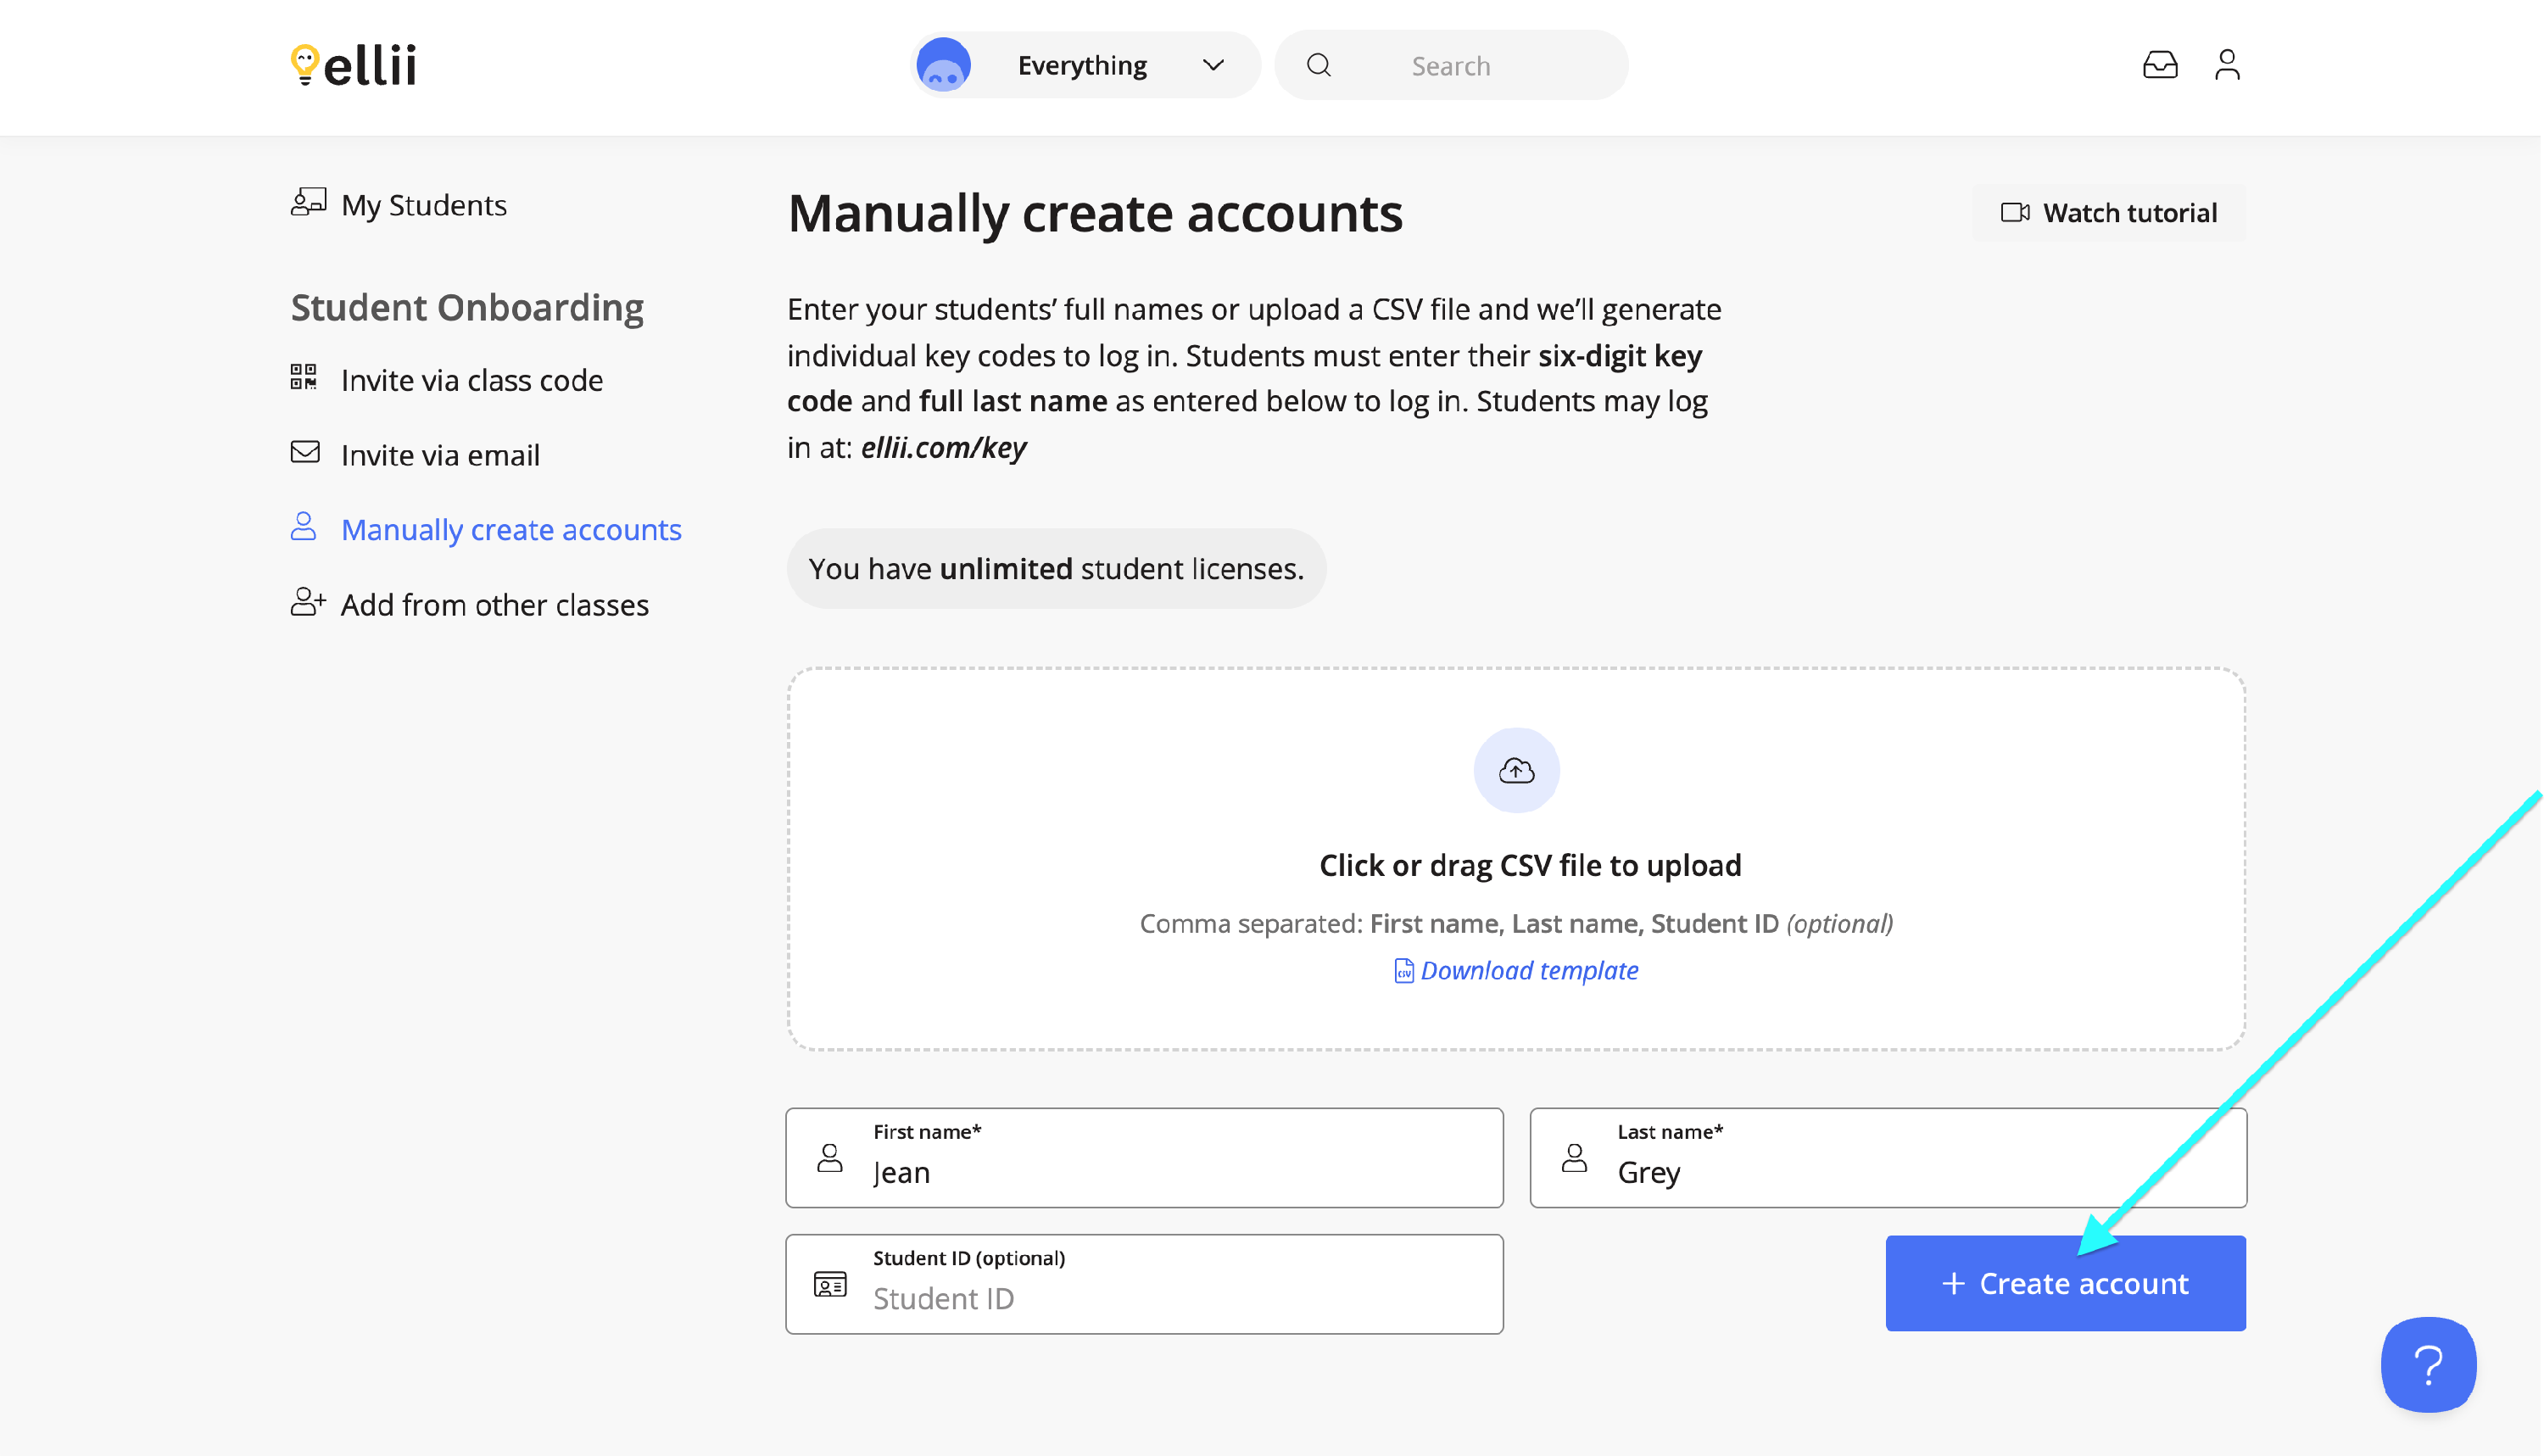Go to My Students
Viewport: 2544px width, 1456px height.
[423, 205]
